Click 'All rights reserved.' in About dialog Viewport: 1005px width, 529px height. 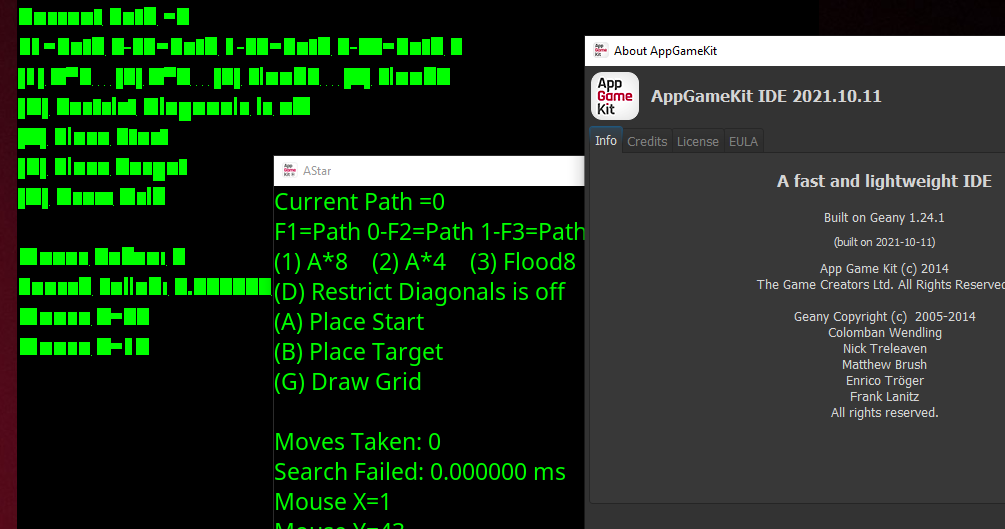884,413
